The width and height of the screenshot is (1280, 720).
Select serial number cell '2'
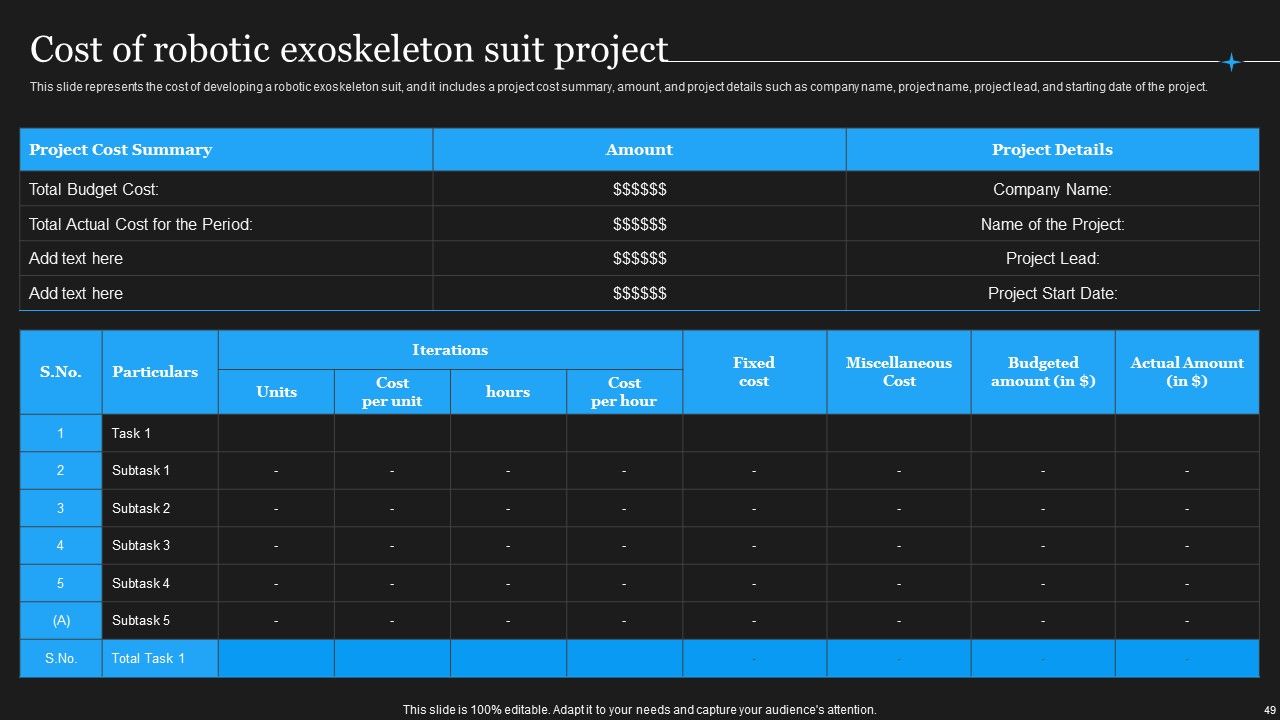[x=61, y=470]
